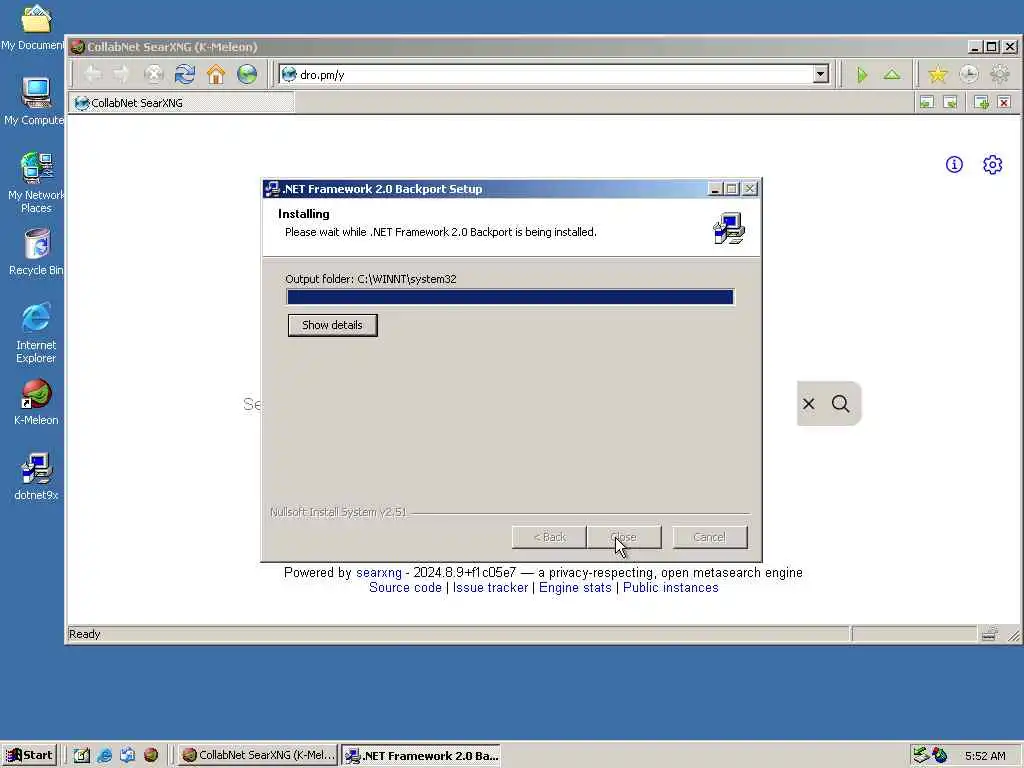Open the My Computer desktop icon
The image size is (1024, 768).
tap(36, 101)
